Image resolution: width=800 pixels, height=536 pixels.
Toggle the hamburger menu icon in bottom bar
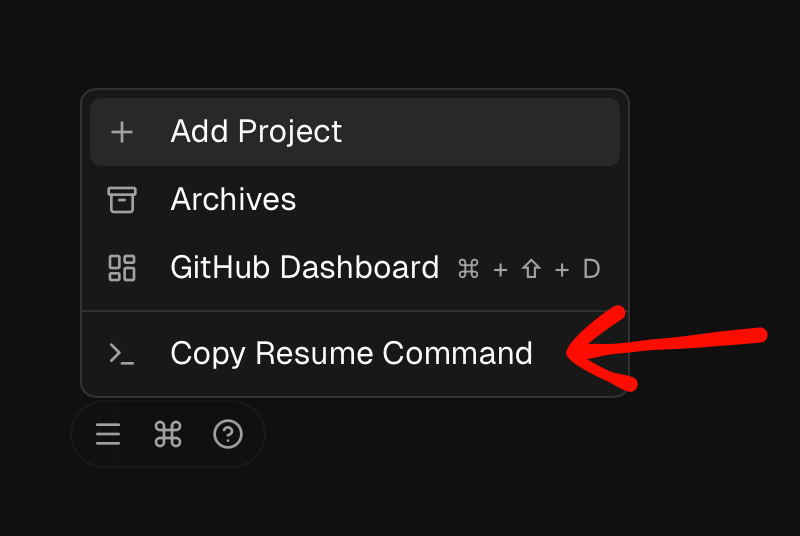click(108, 434)
